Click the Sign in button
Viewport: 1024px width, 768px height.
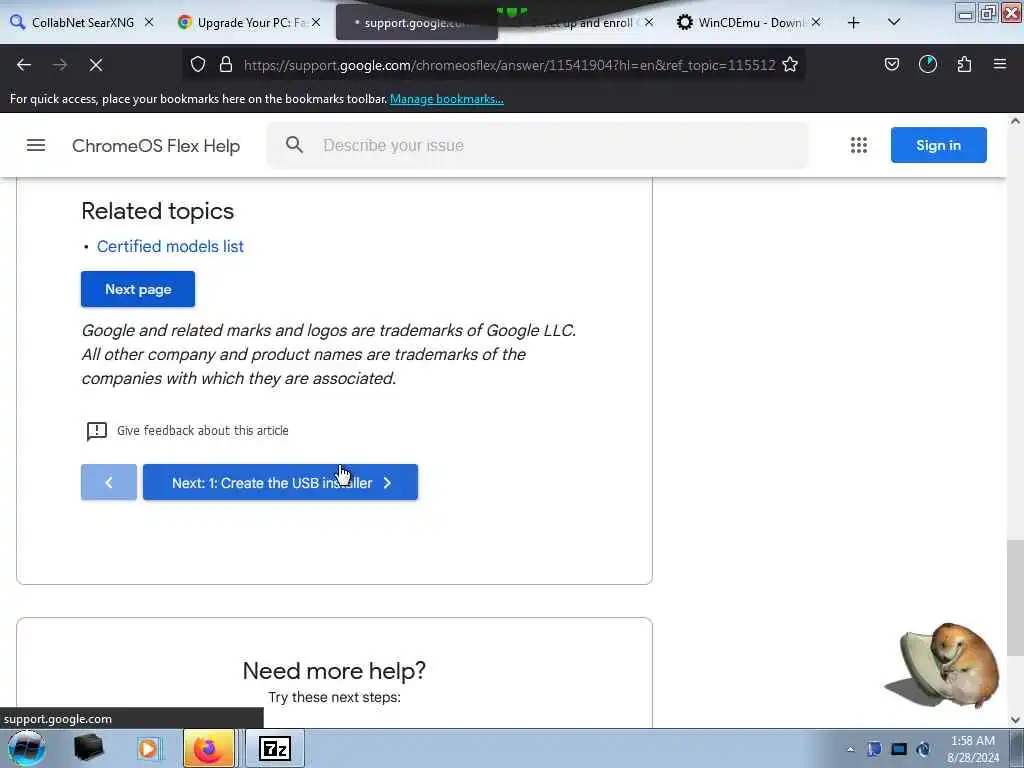(x=938, y=145)
